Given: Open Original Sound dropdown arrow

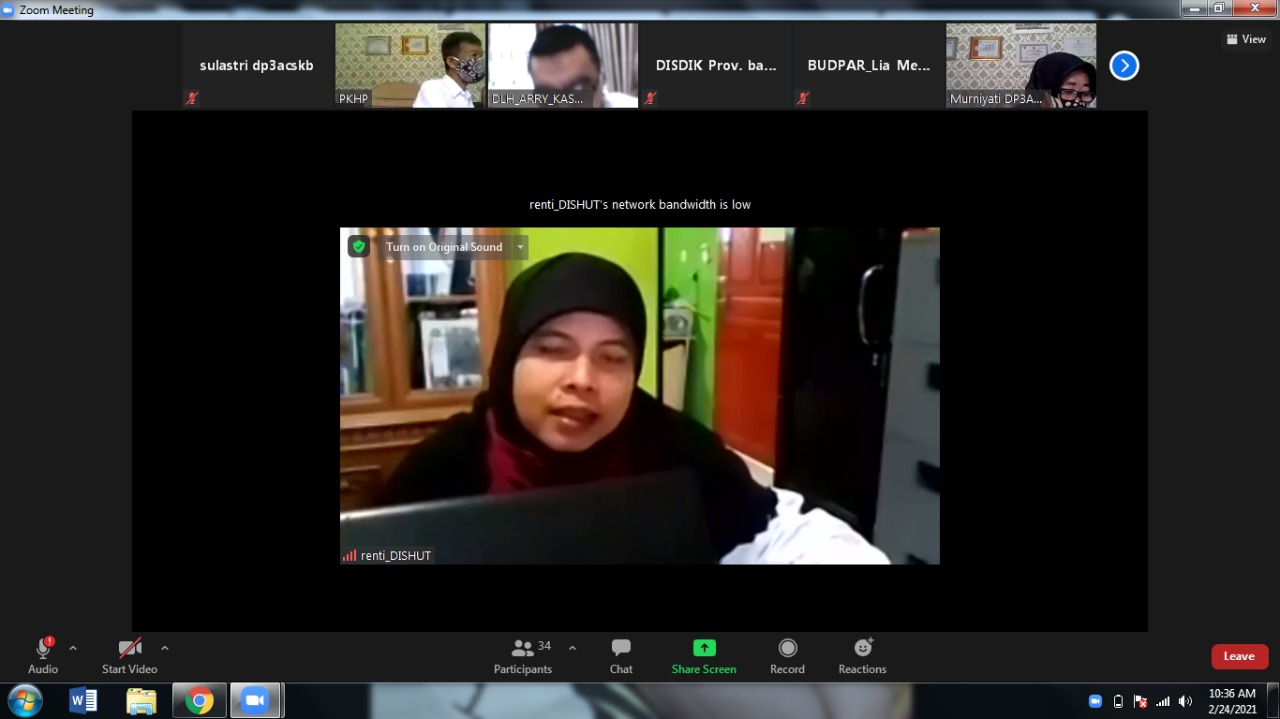Looking at the screenshot, I should coord(520,247).
